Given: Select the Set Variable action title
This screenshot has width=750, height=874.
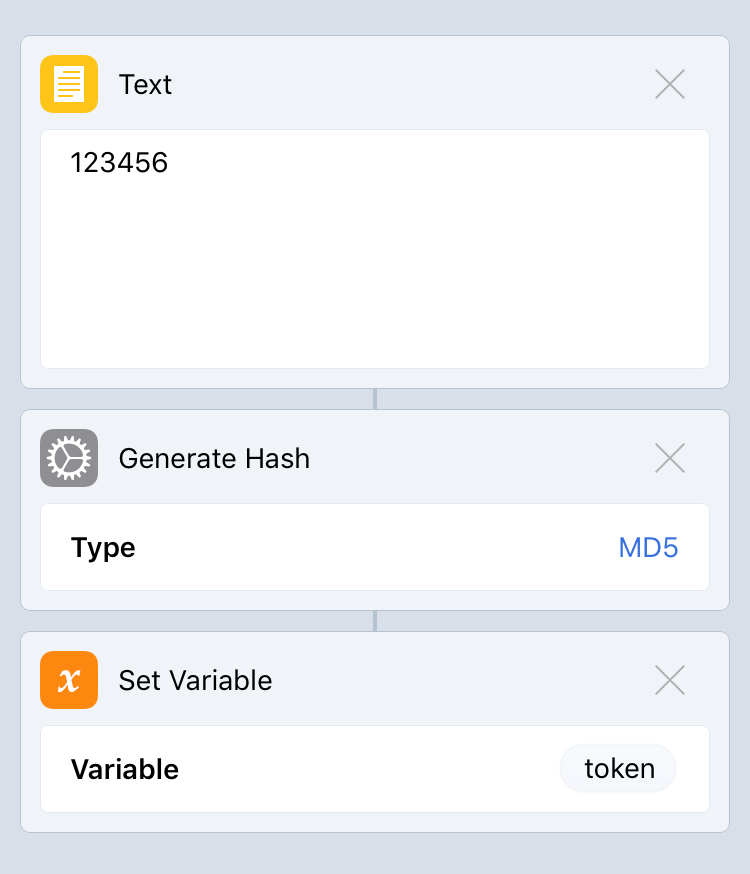Looking at the screenshot, I should [x=195, y=681].
